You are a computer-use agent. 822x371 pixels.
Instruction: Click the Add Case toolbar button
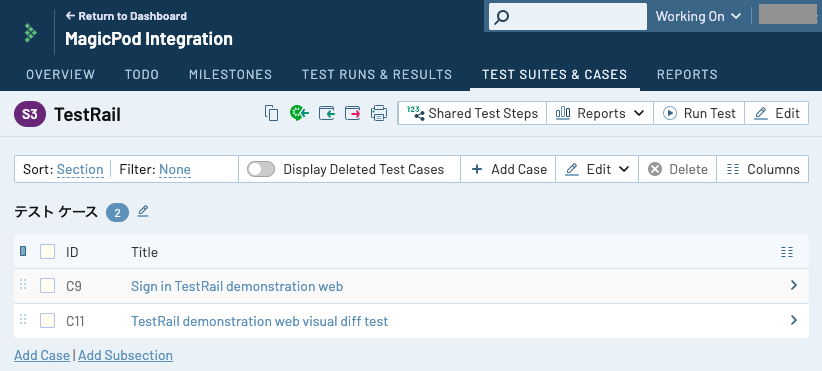coord(508,169)
